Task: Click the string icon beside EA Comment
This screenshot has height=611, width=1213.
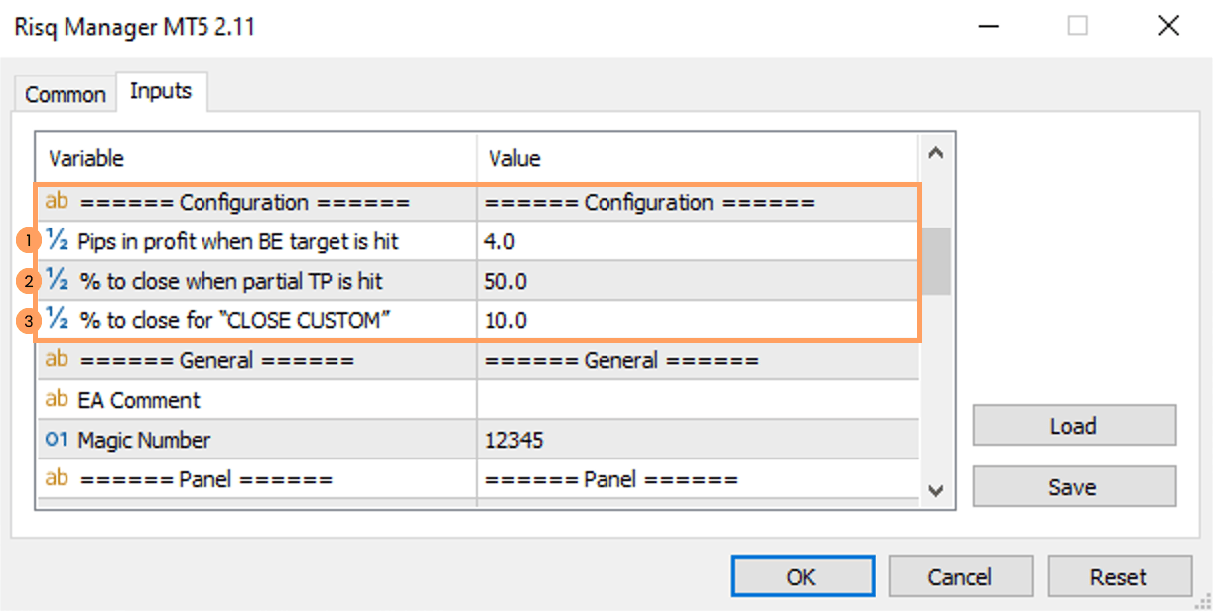Action: tap(57, 400)
